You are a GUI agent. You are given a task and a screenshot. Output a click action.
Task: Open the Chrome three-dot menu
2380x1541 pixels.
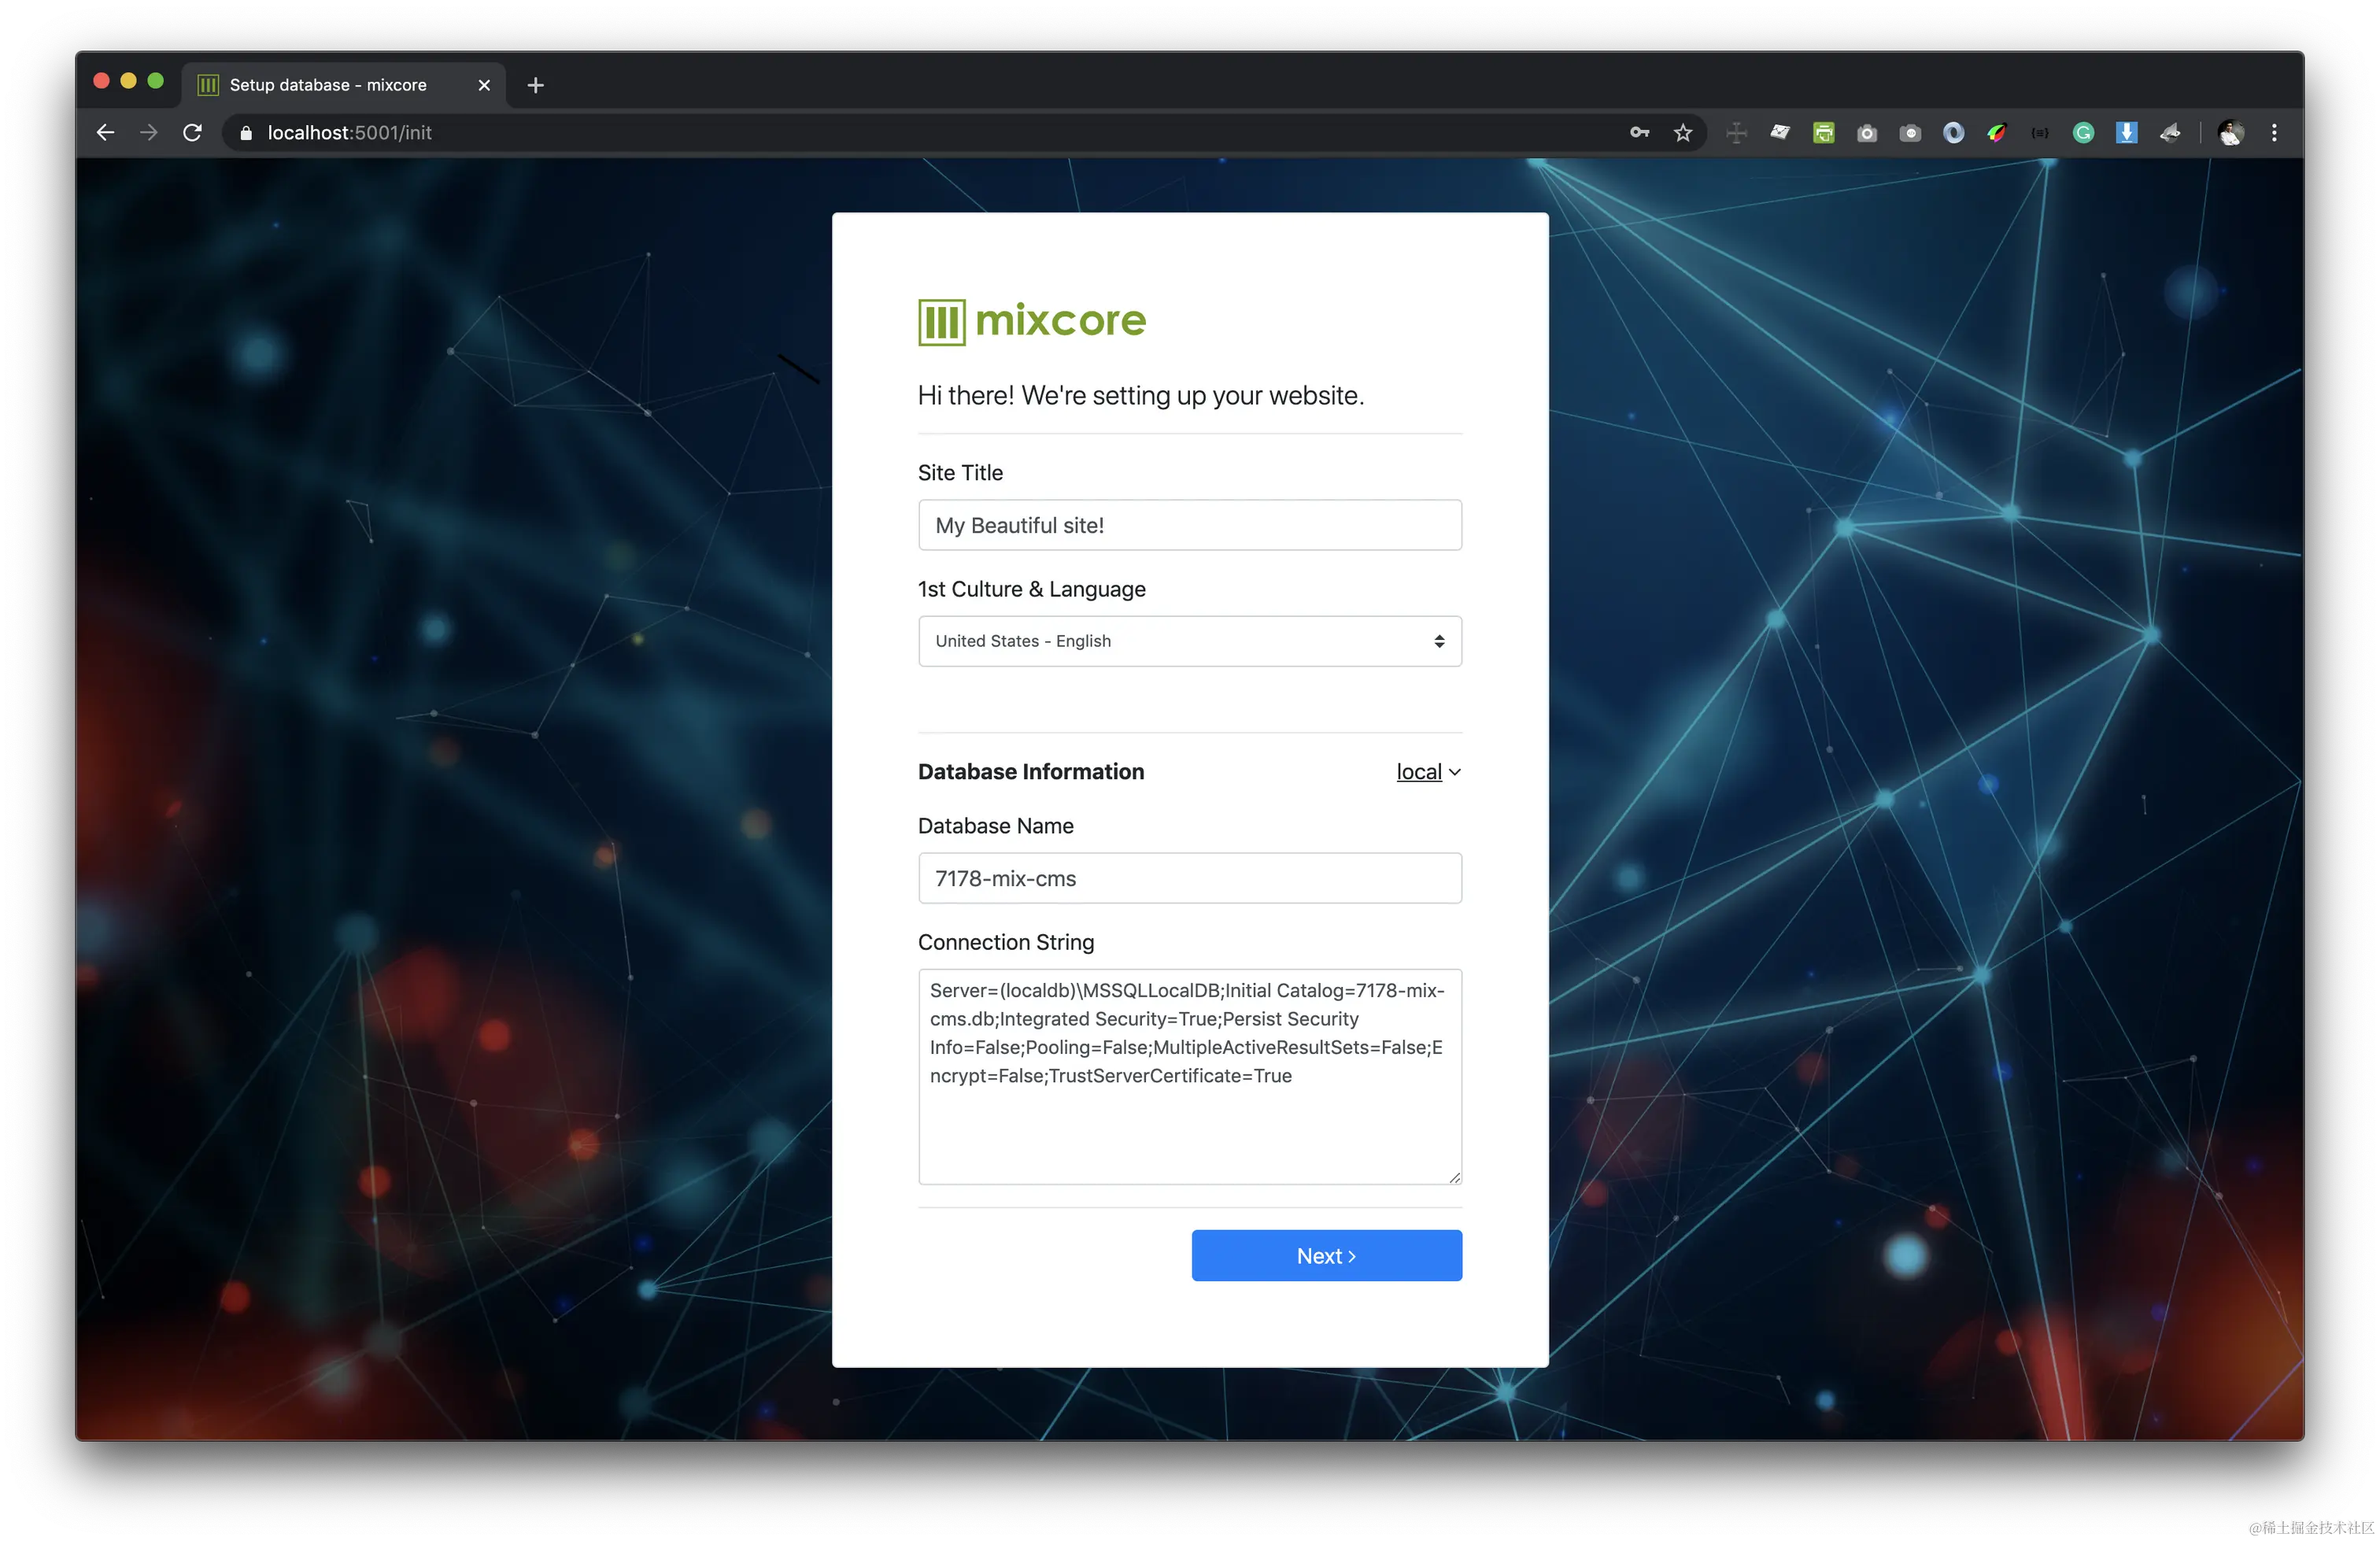pyautogui.click(x=2273, y=132)
